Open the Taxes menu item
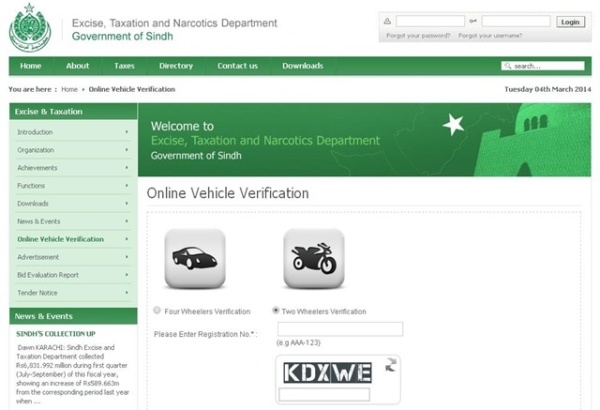This screenshot has width=600, height=410. pyautogui.click(x=124, y=66)
